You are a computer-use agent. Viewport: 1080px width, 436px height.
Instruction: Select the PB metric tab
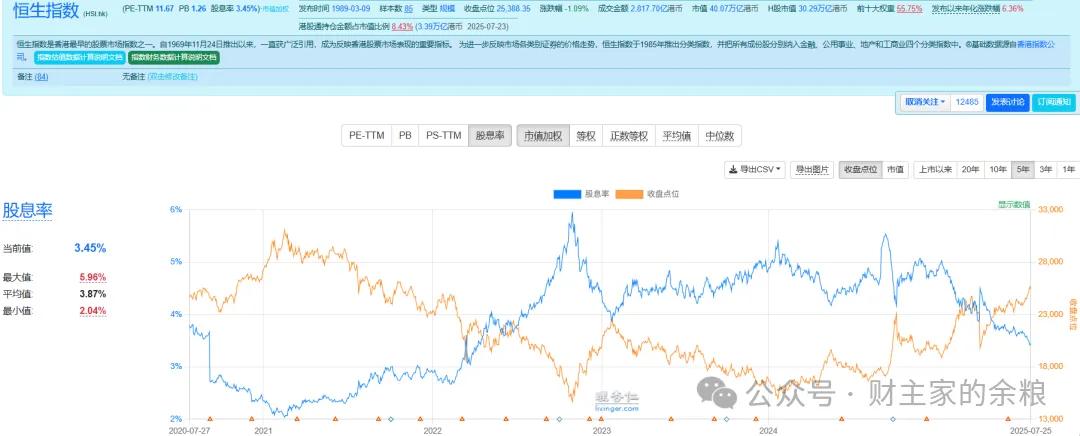[405, 136]
